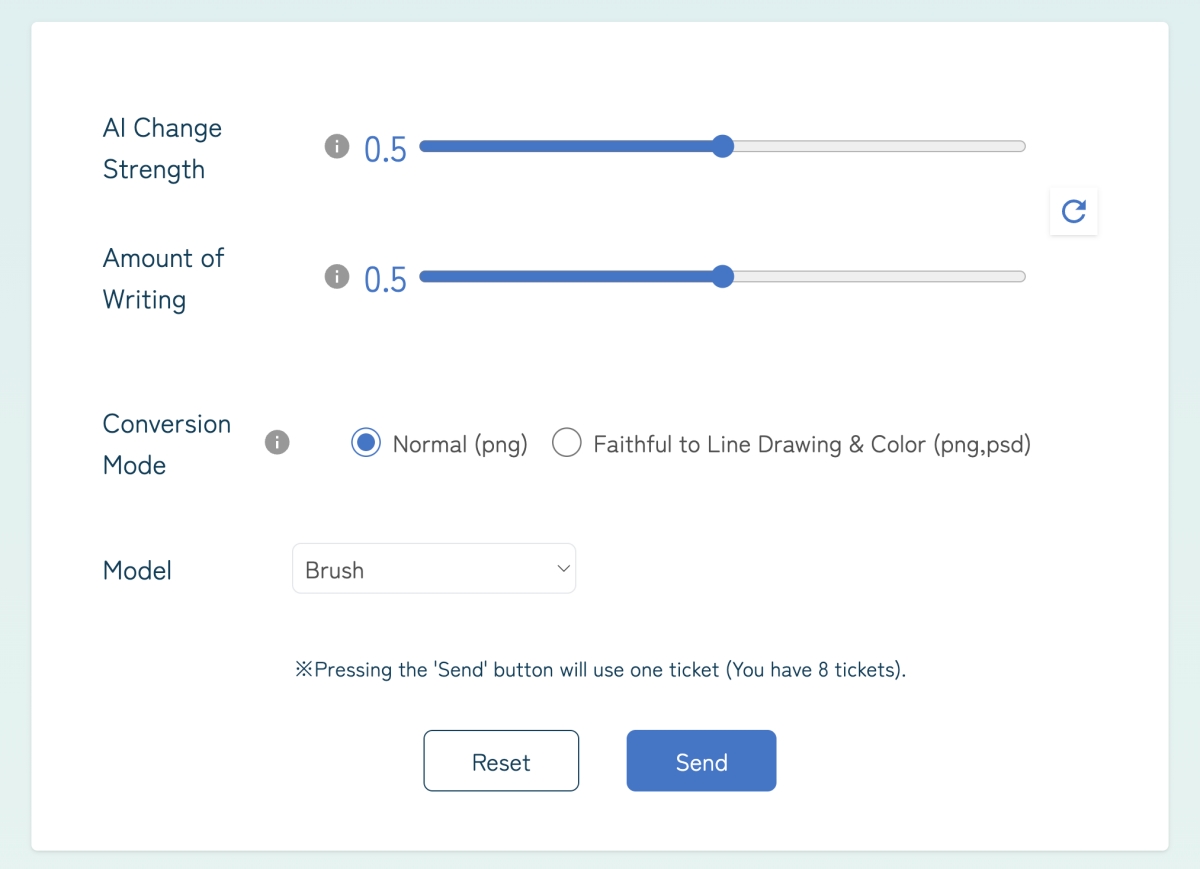Click the 0.5 value next to AI Change Strength
1200x869 pixels.
(x=385, y=149)
